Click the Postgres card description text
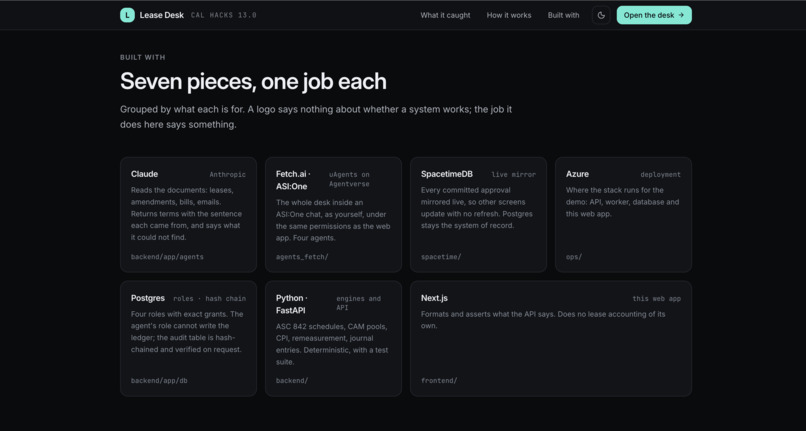Image resolution: width=806 pixels, height=431 pixels. [186, 332]
